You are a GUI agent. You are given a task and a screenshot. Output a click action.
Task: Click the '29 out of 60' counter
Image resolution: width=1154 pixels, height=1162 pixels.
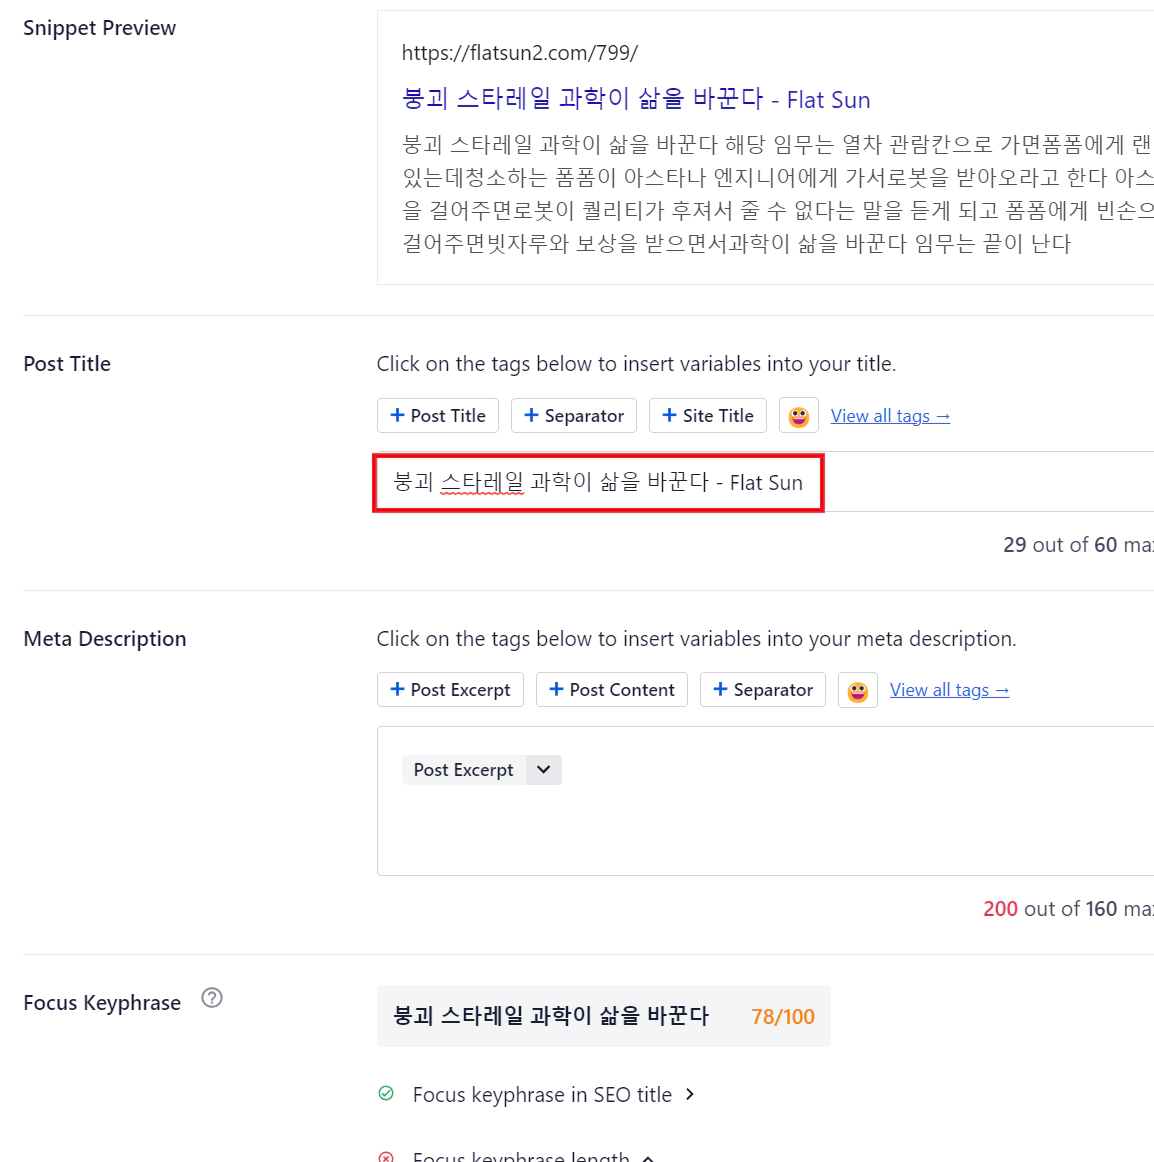(x=1078, y=545)
